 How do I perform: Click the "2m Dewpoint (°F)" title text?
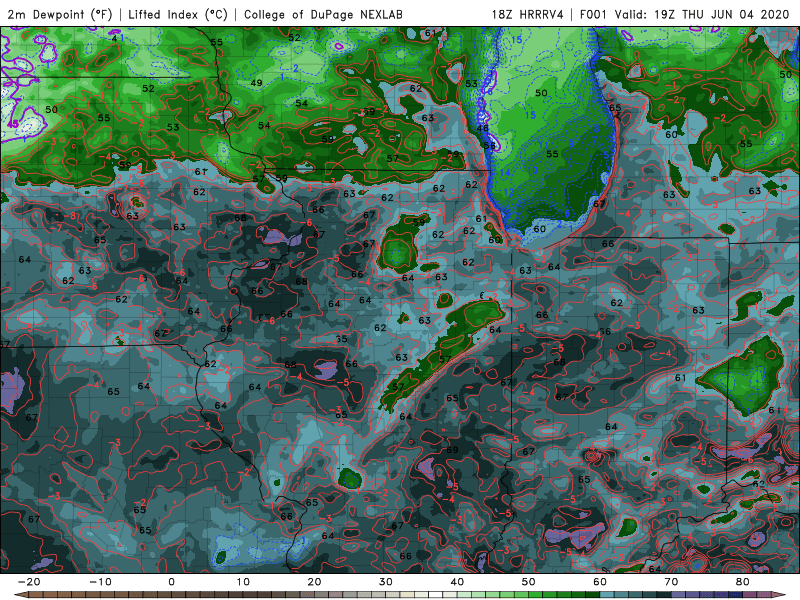click(x=60, y=15)
